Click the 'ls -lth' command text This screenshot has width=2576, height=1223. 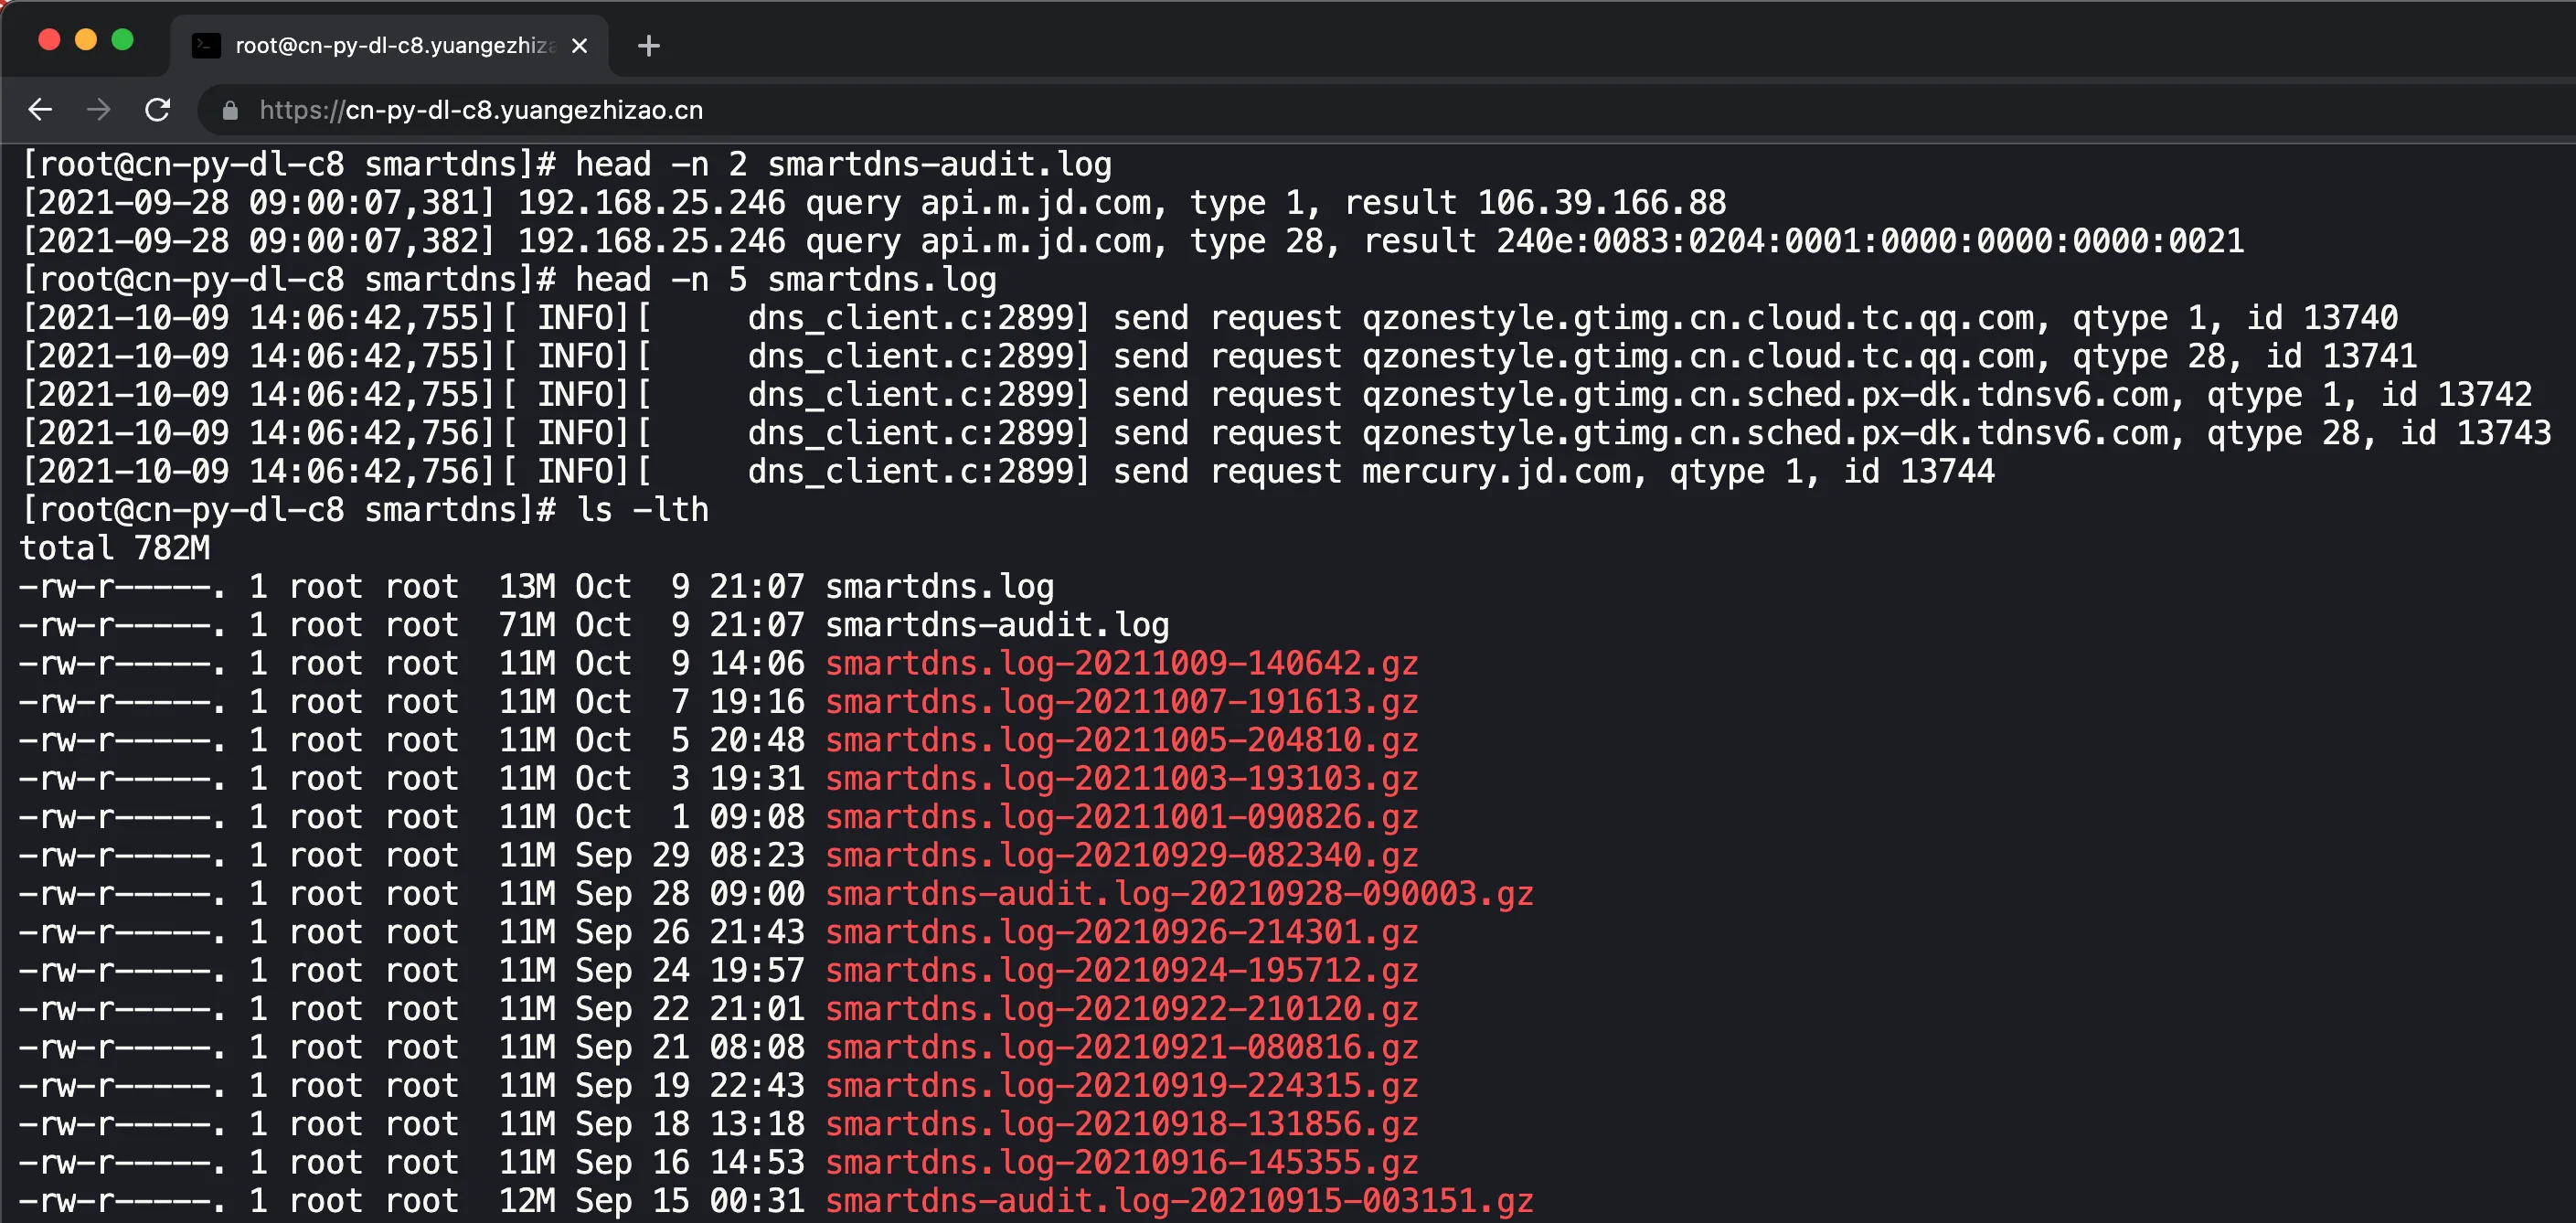click(x=642, y=510)
